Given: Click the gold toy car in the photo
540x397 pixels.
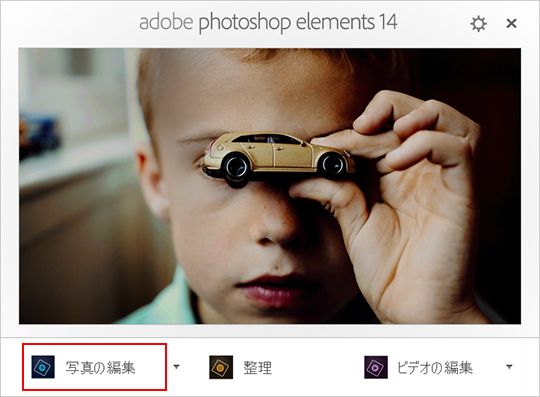Looking at the screenshot, I should point(278,157).
